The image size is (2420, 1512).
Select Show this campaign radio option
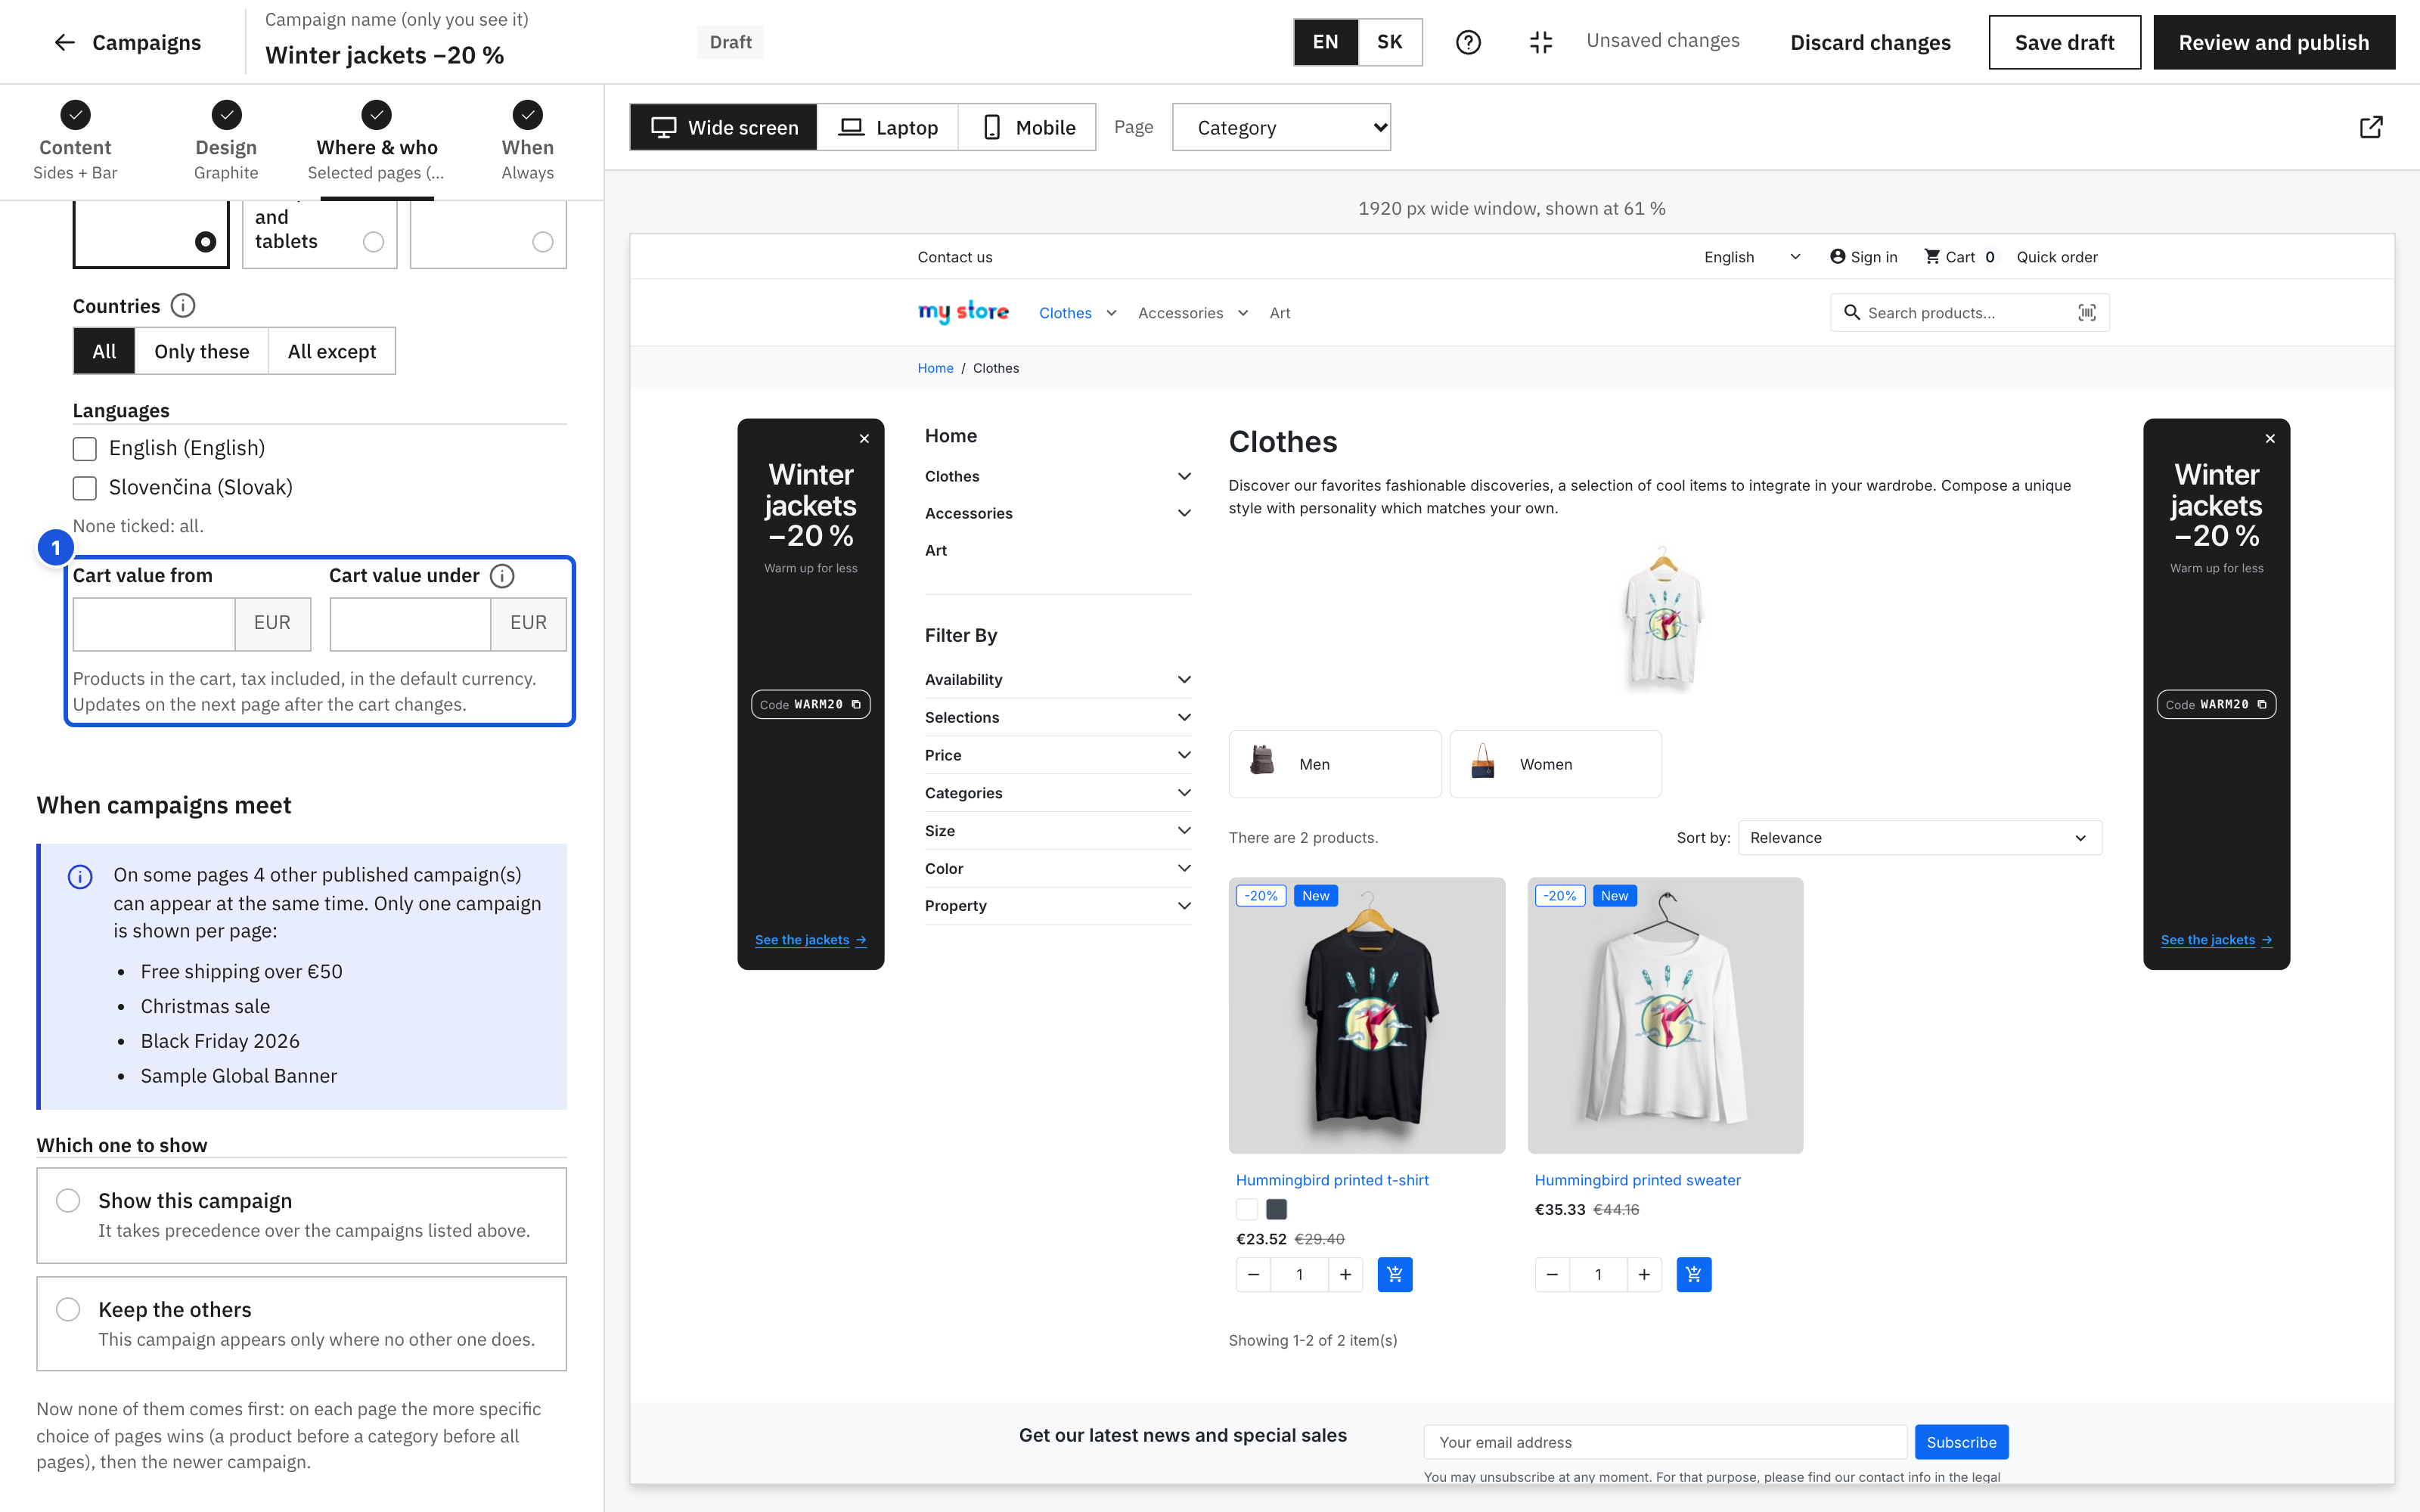click(68, 1200)
